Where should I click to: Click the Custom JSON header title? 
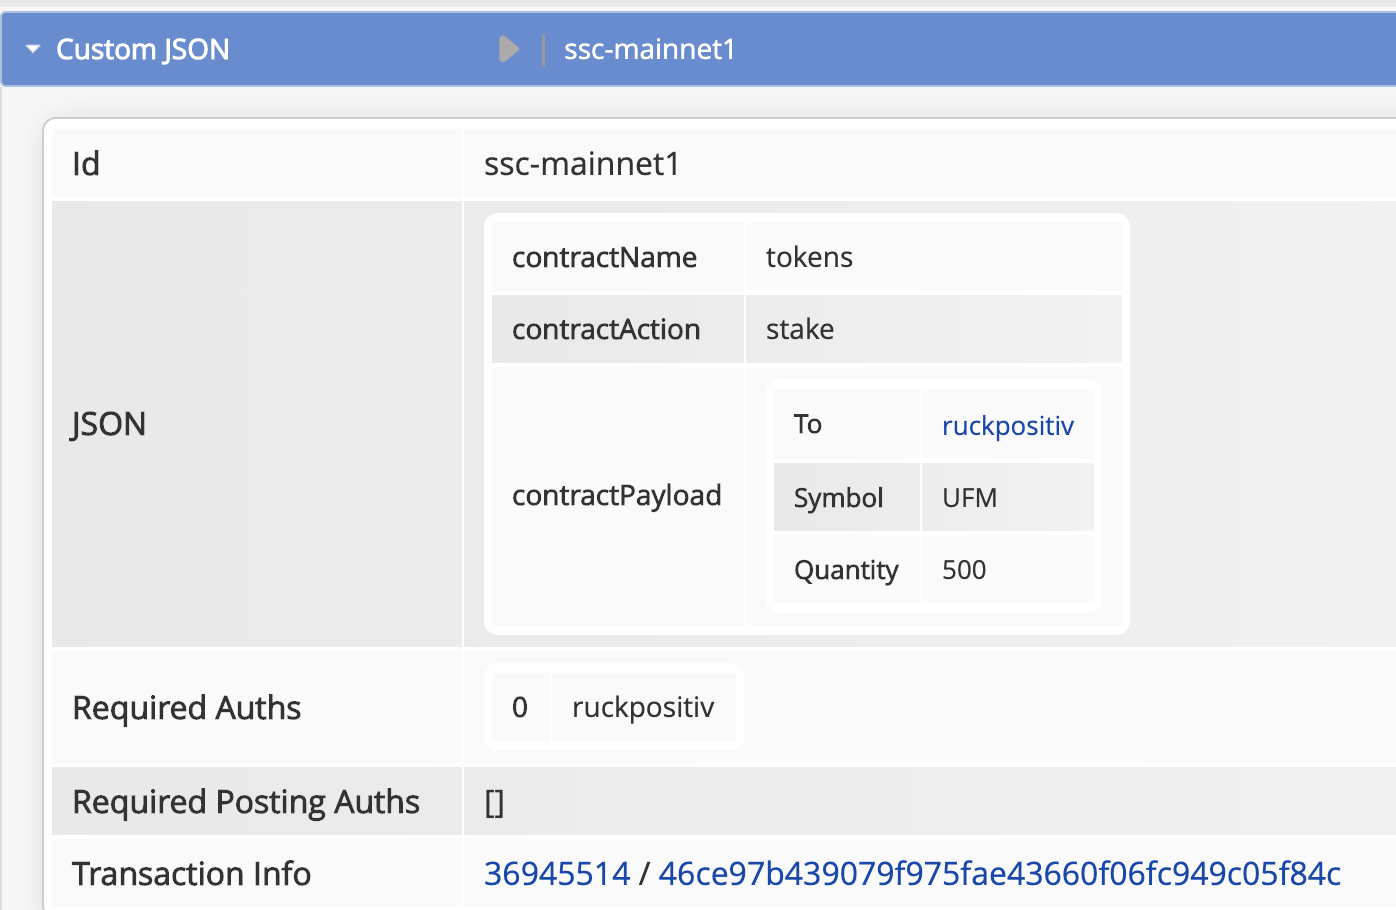pyautogui.click(x=142, y=49)
